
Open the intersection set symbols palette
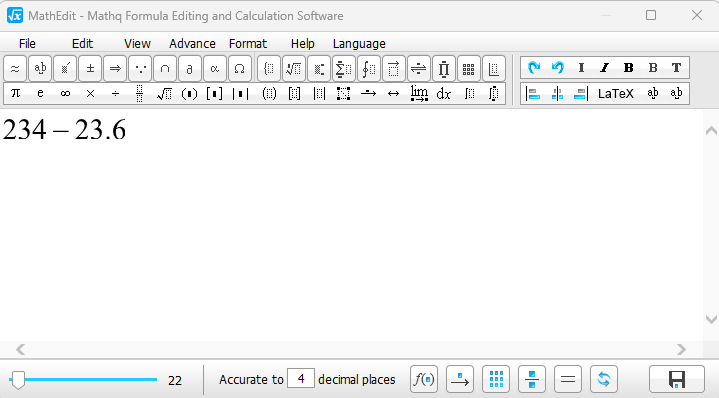pos(165,69)
